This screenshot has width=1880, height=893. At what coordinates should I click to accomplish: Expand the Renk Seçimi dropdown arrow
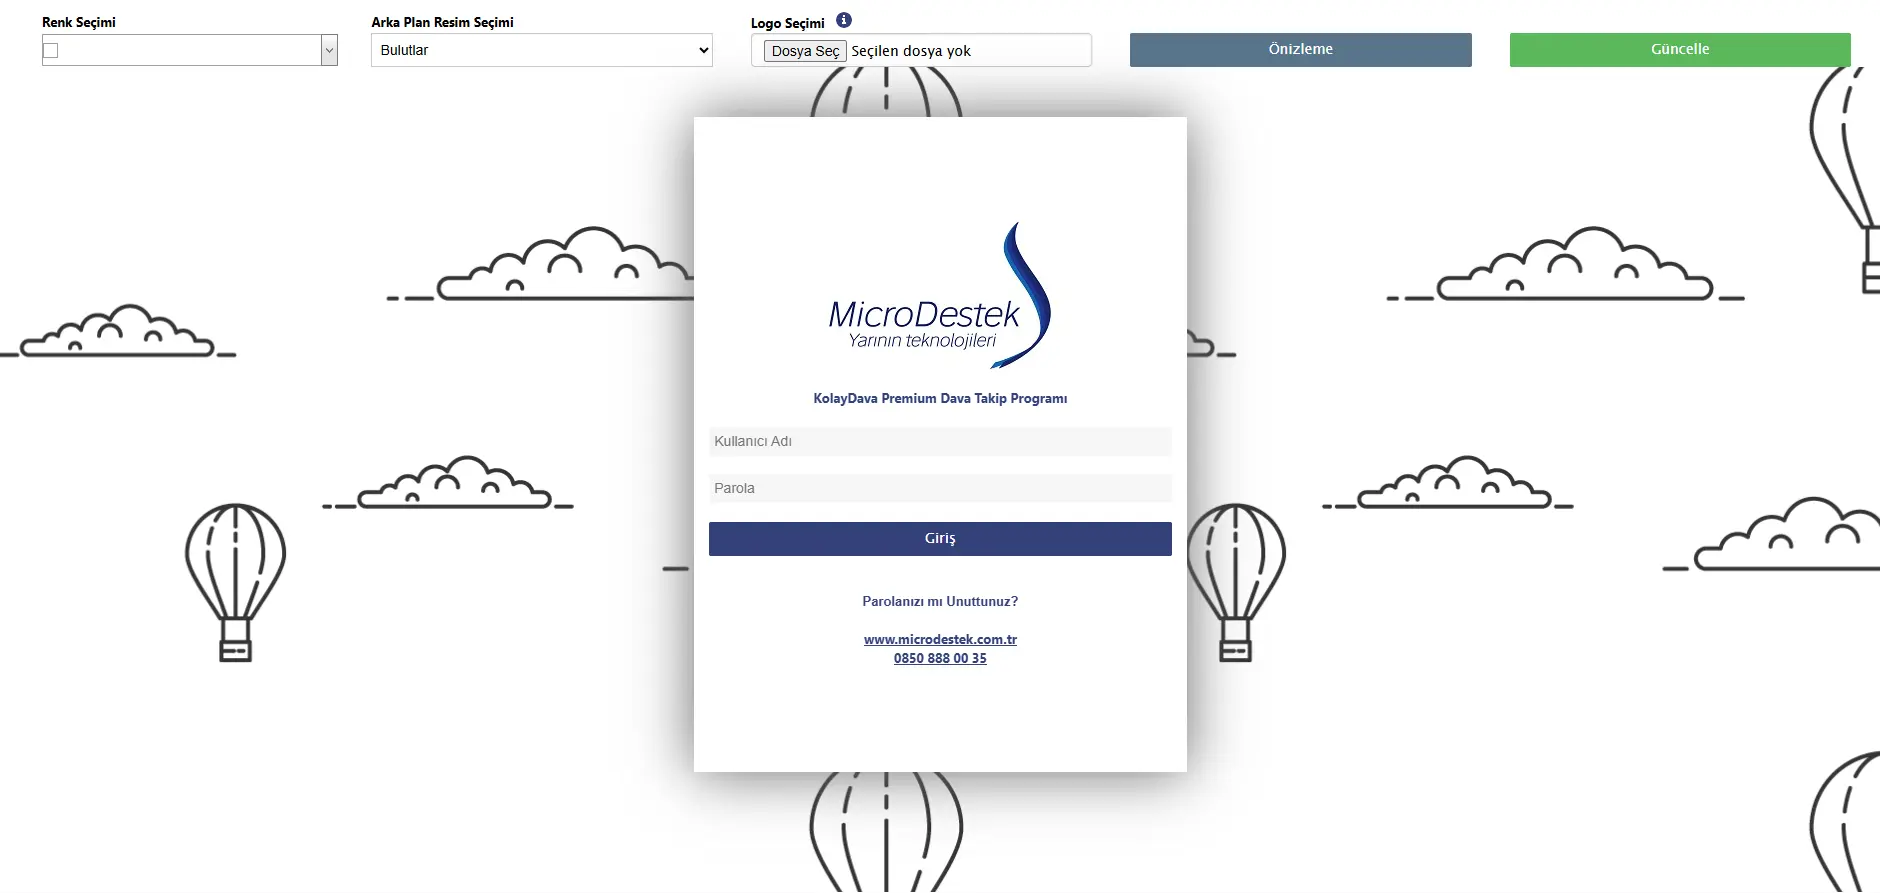click(x=329, y=50)
